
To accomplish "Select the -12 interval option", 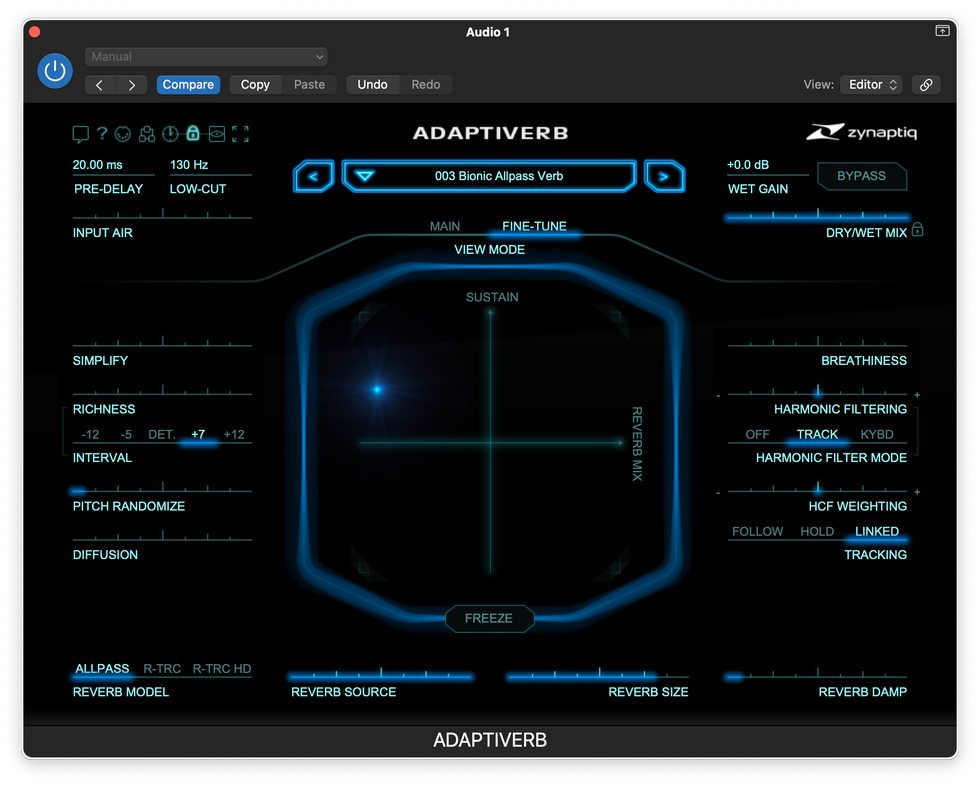I will tap(90, 434).
